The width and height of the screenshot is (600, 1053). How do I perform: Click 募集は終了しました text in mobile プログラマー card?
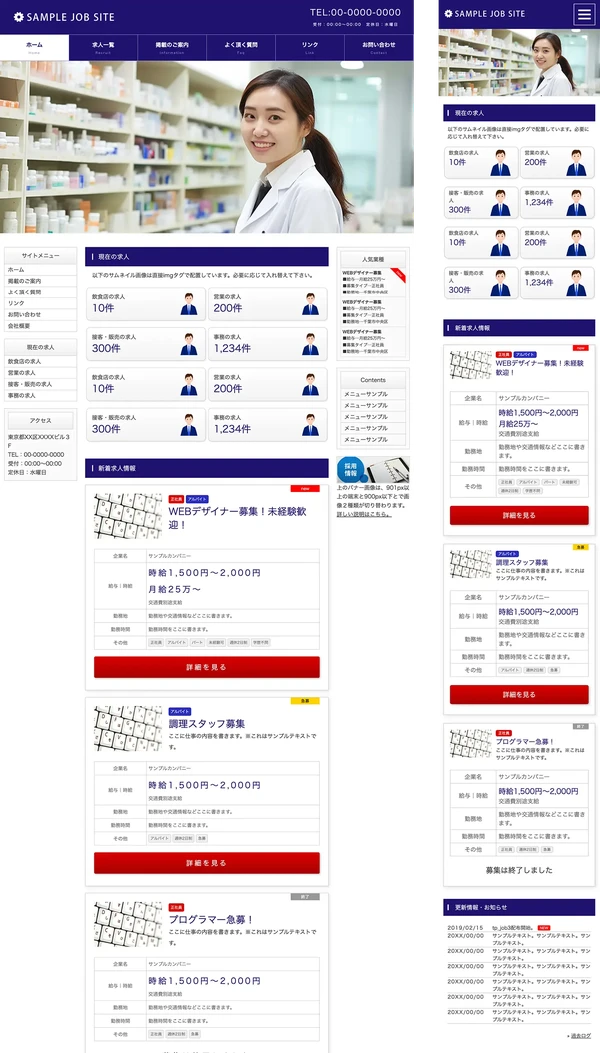click(519, 870)
